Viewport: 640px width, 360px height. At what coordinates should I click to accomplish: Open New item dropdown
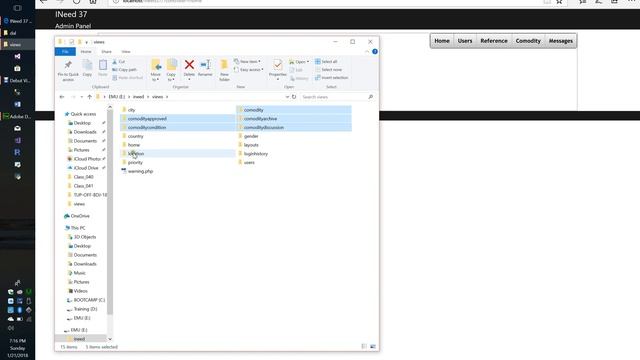coord(247,62)
